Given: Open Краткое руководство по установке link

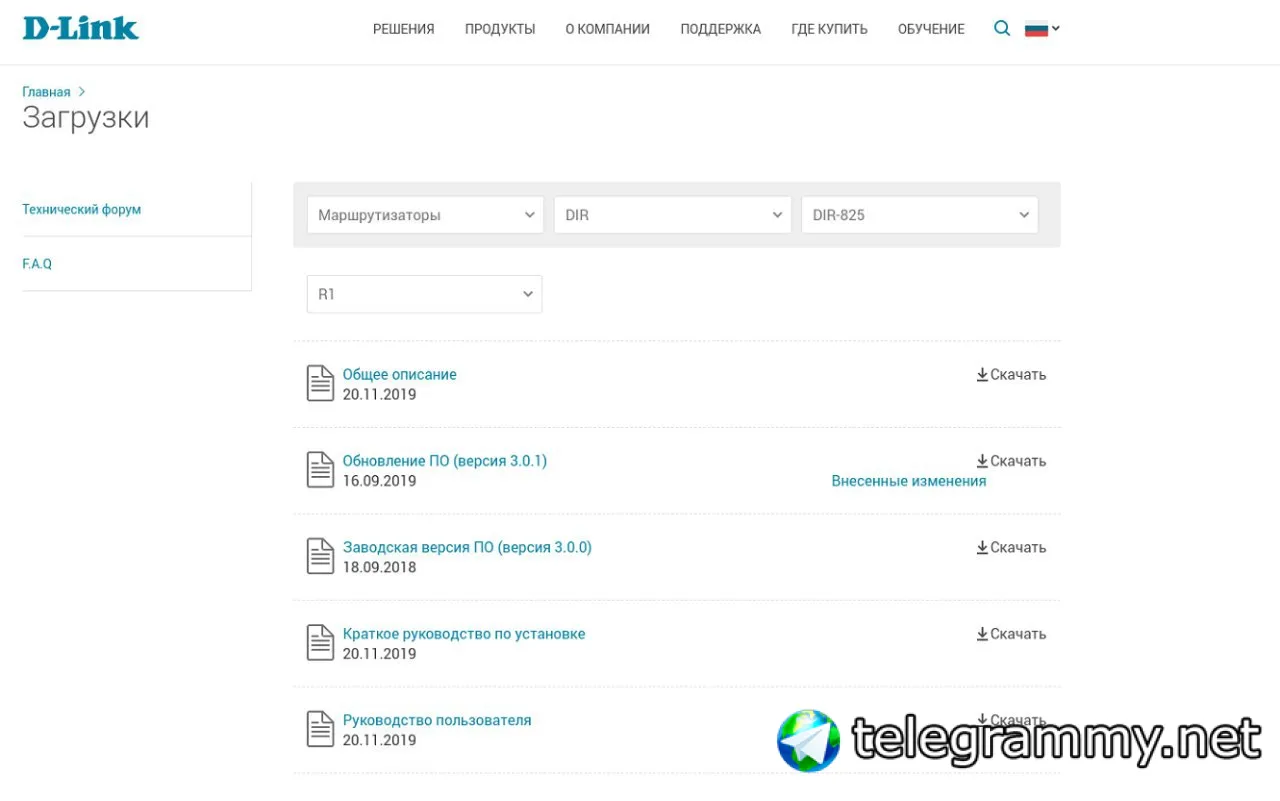Looking at the screenshot, I should 464,634.
